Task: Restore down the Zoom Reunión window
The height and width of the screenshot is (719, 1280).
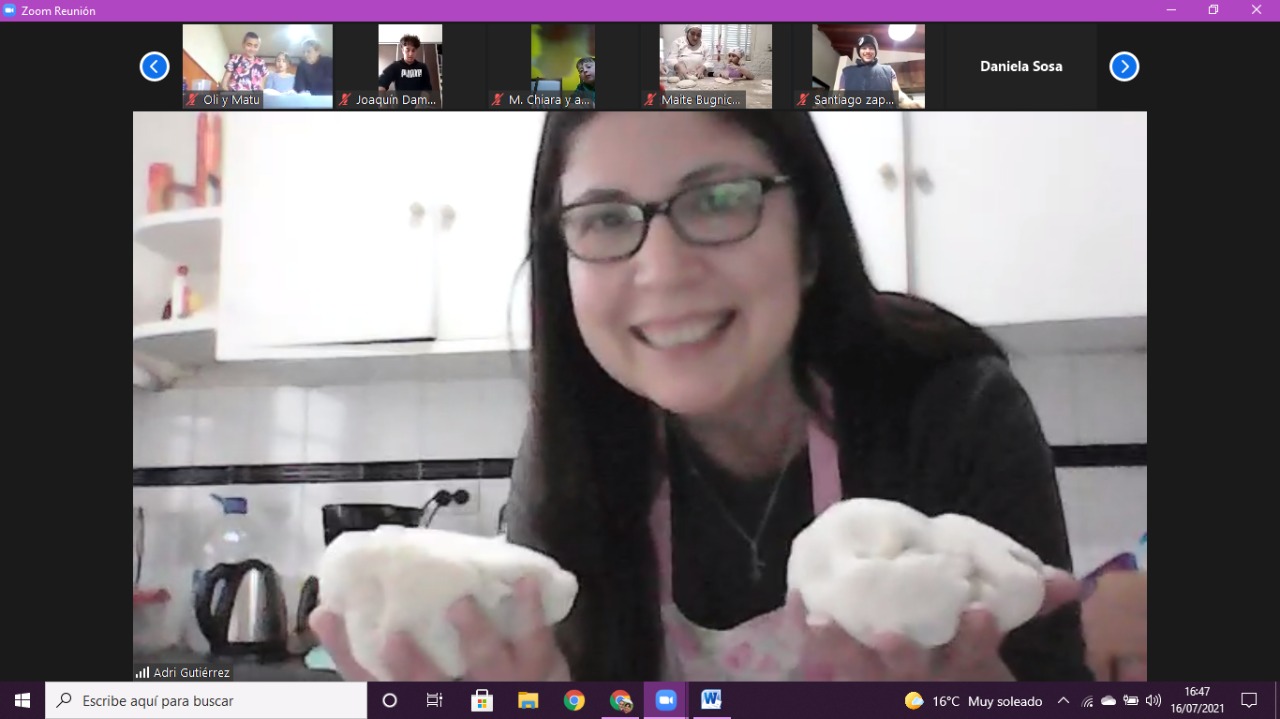Action: click(x=1213, y=10)
